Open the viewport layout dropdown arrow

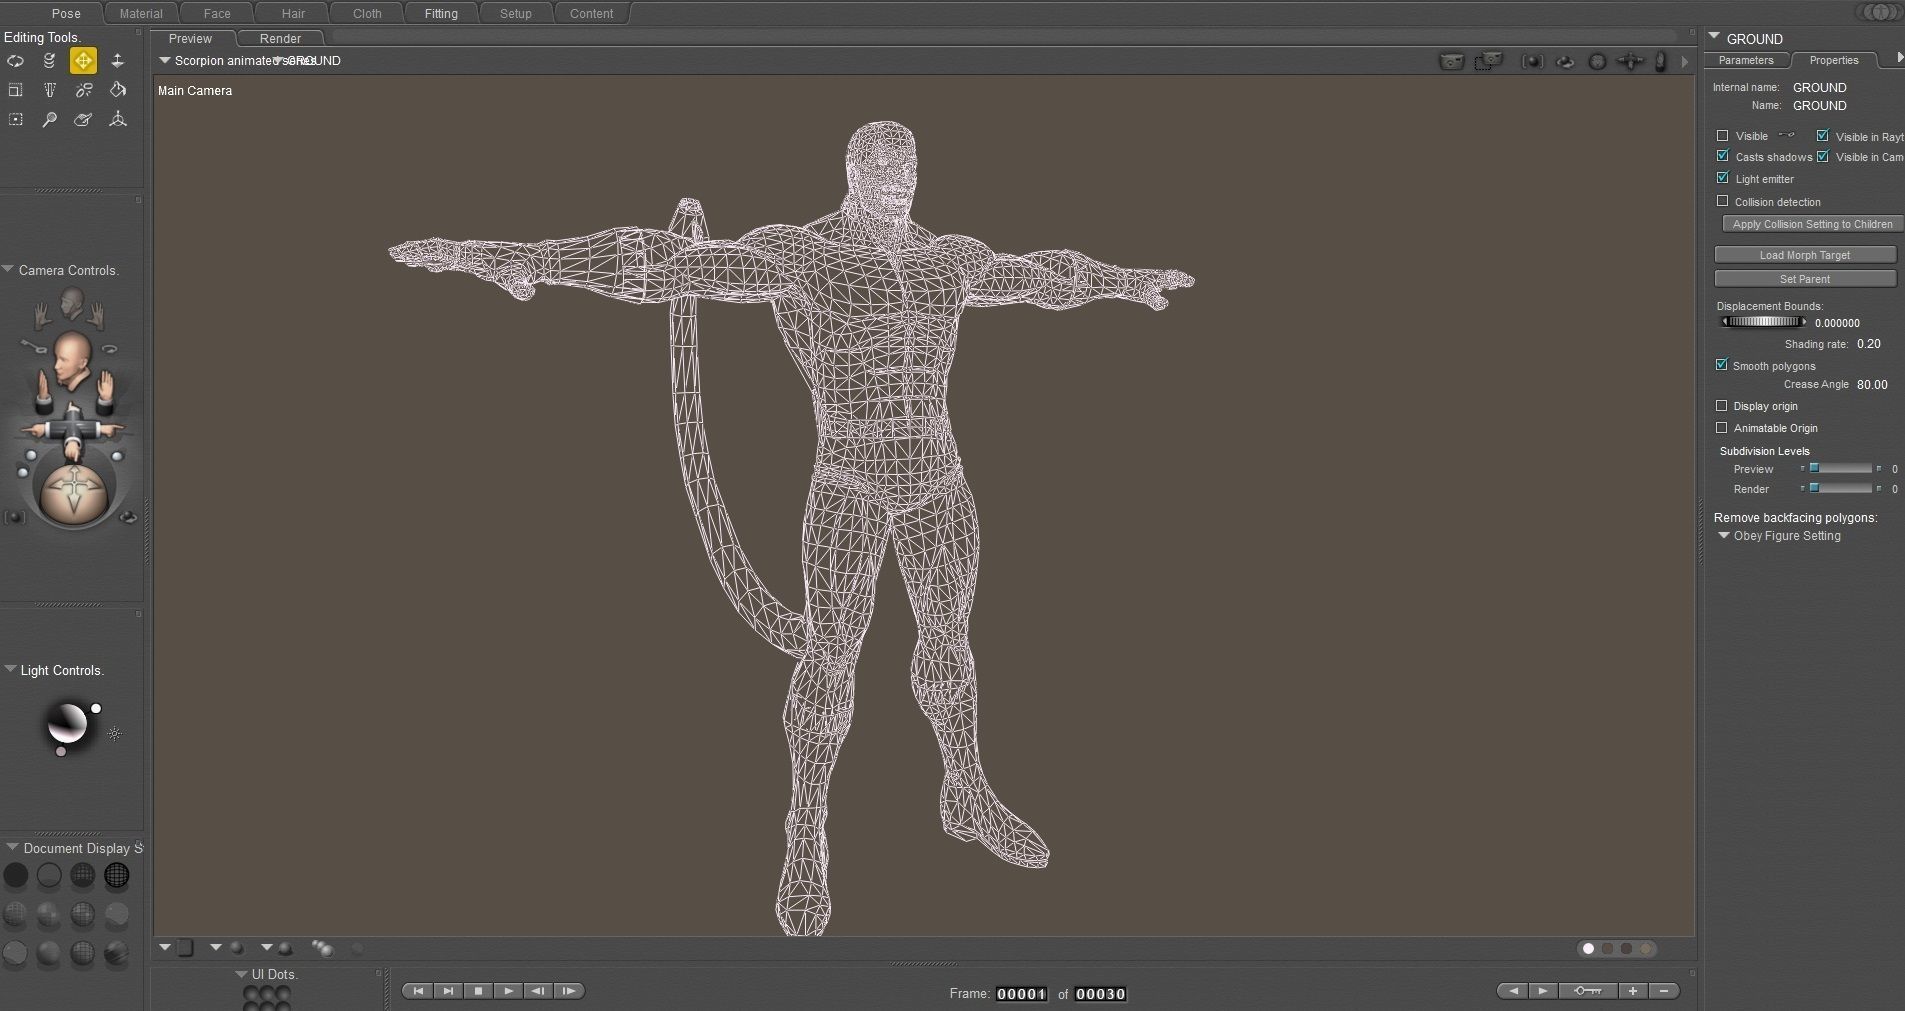point(165,947)
